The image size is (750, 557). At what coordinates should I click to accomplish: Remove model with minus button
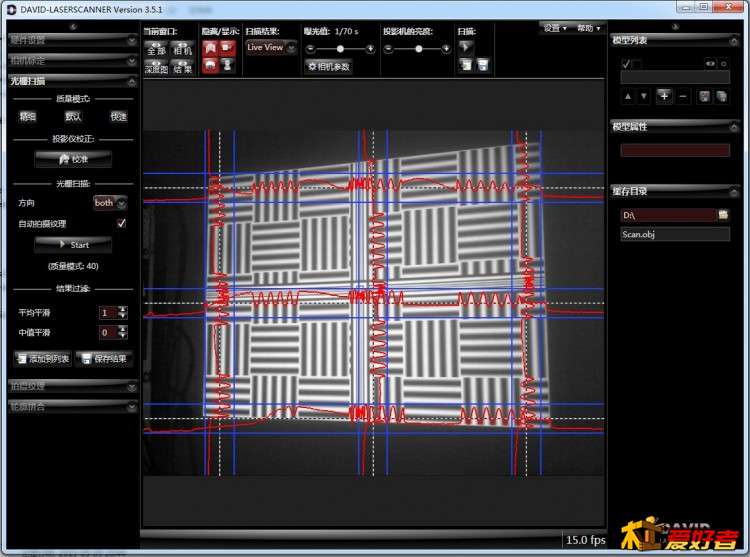pyautogui.click(x=683, y=97)
